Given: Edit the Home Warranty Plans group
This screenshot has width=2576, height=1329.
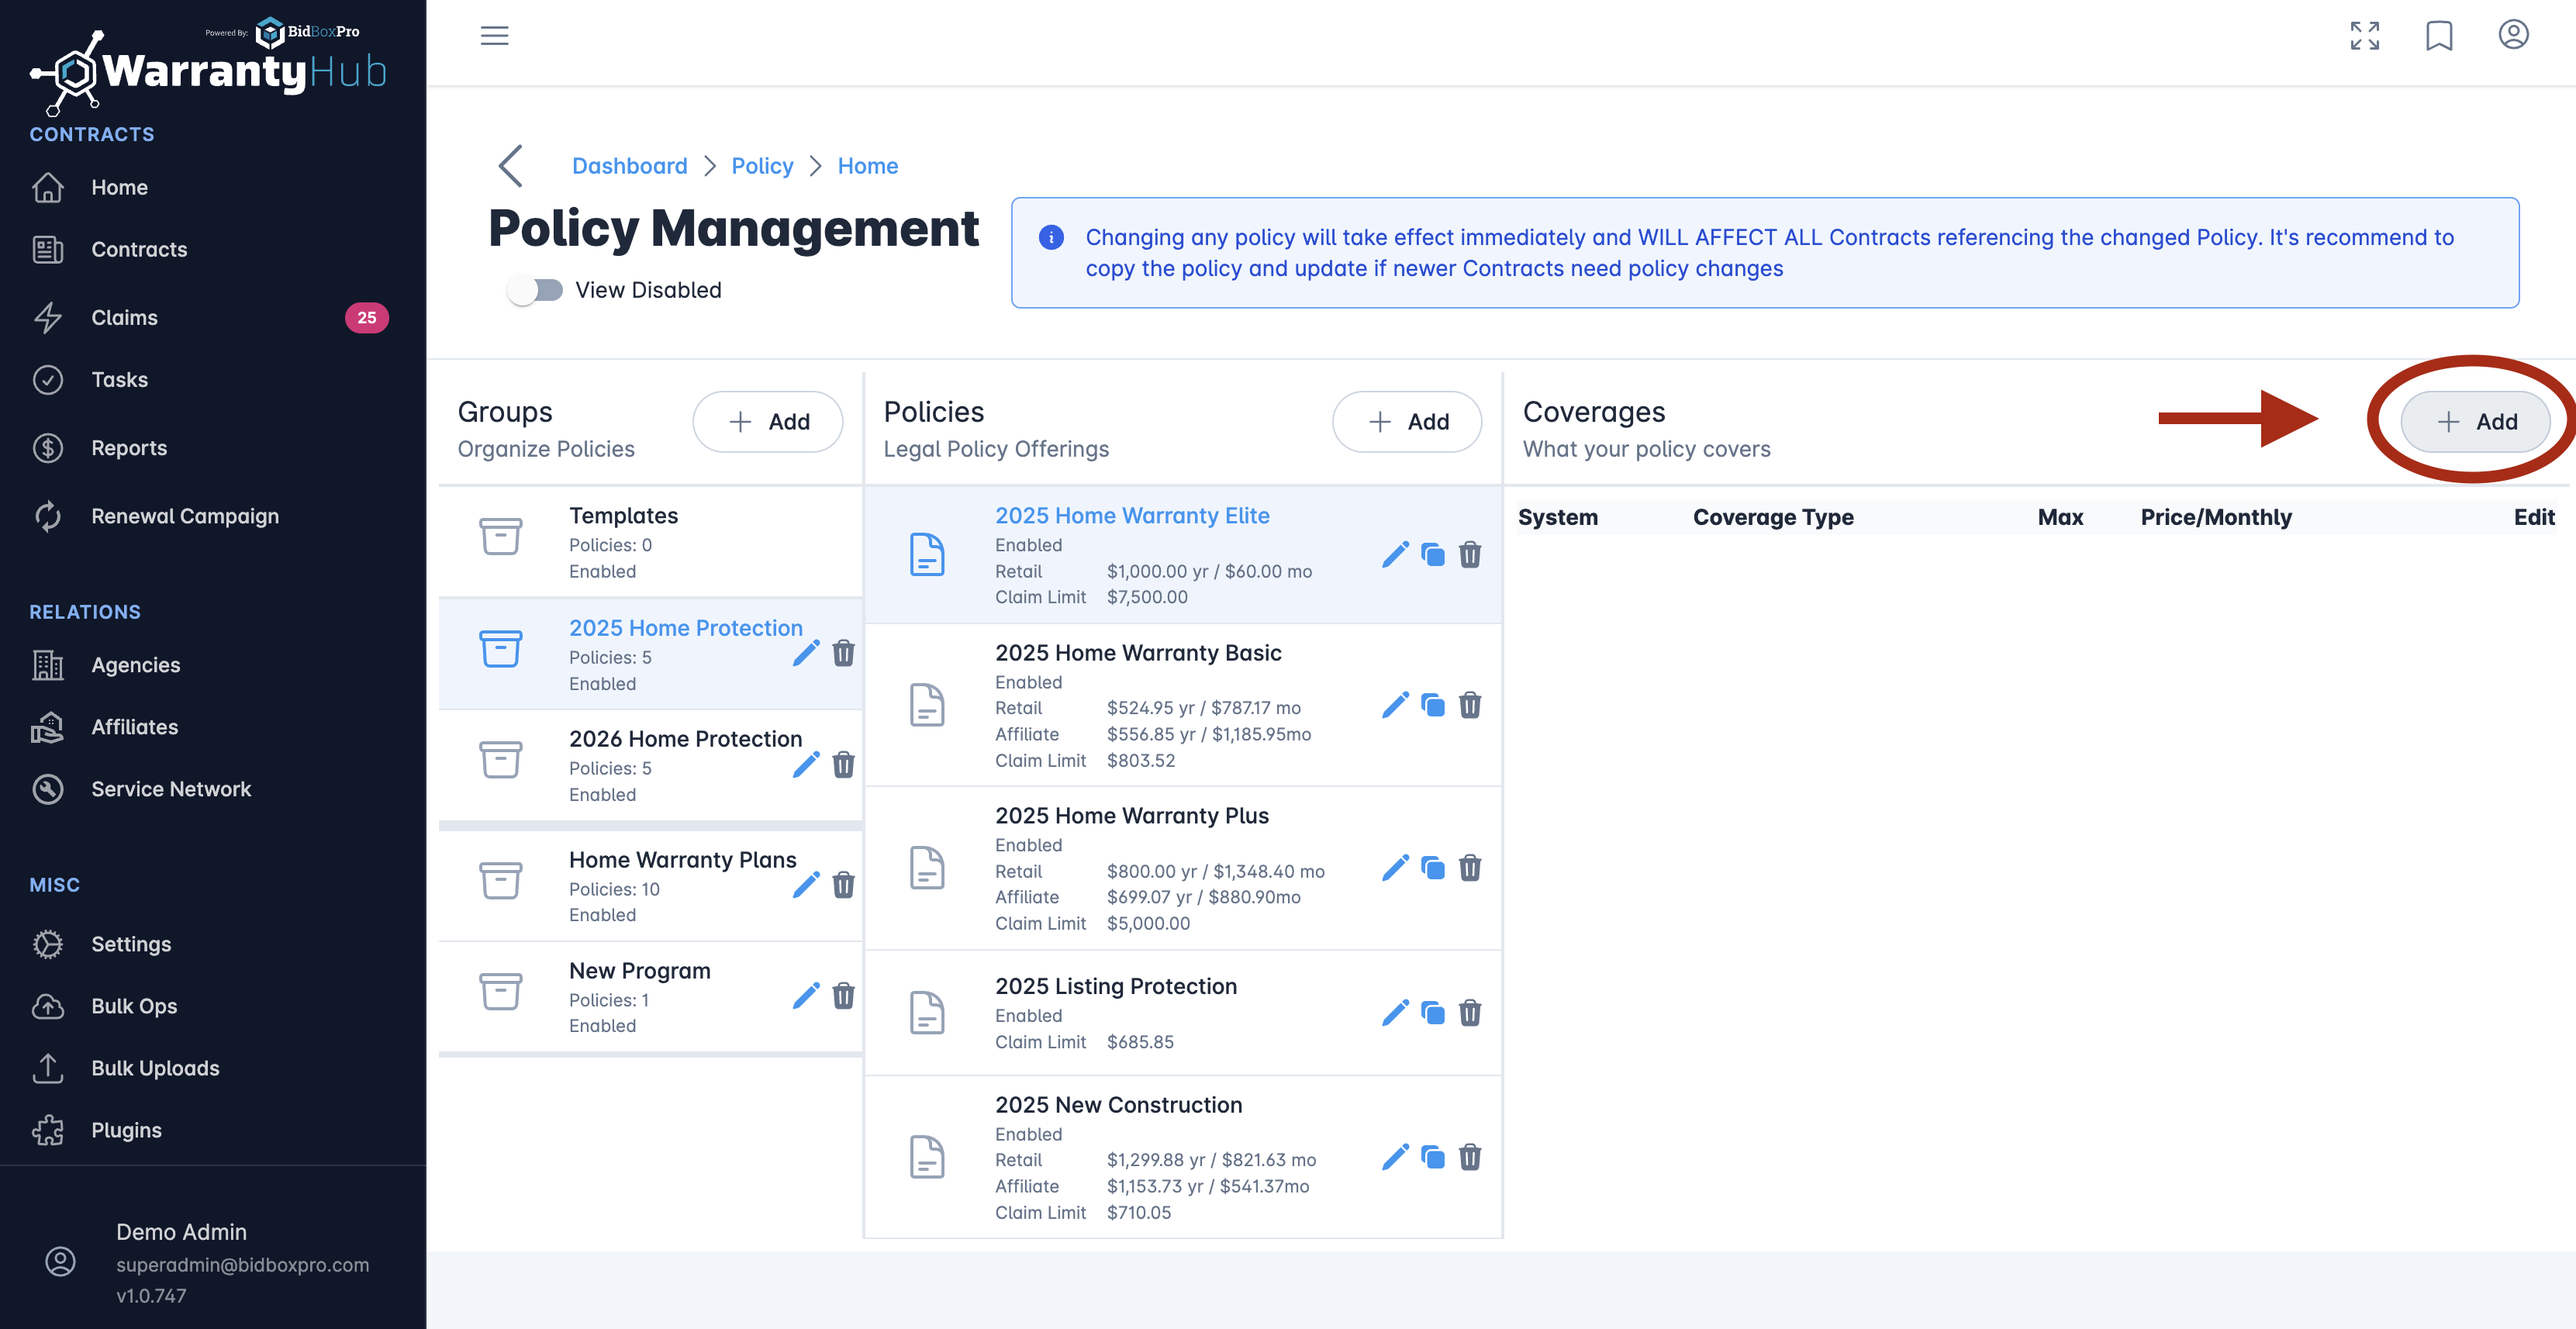Looking at the screenshot, I should click(806, 885).
